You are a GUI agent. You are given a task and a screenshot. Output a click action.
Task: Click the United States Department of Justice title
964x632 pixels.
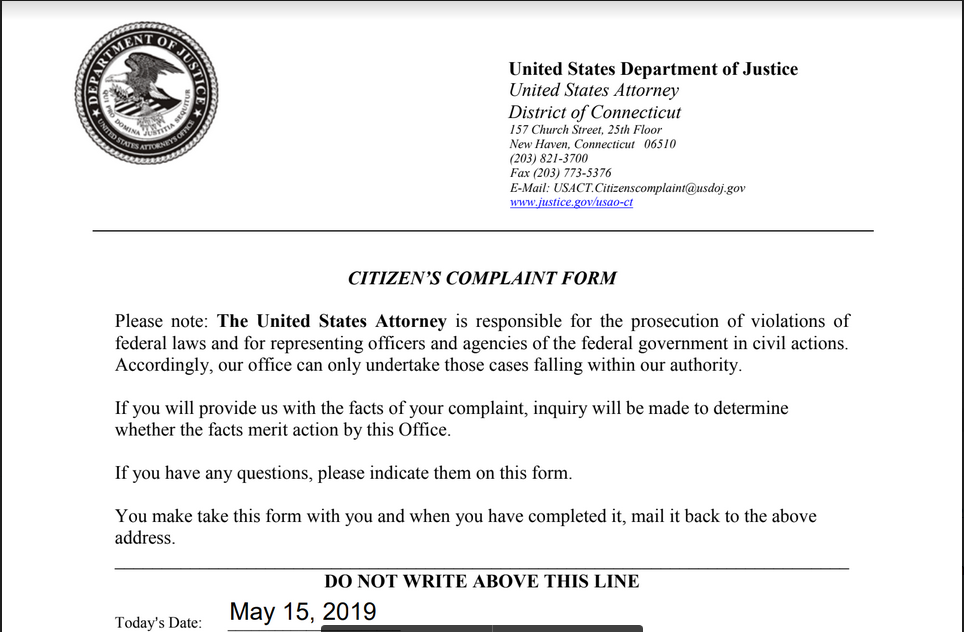tap(653, 69)
